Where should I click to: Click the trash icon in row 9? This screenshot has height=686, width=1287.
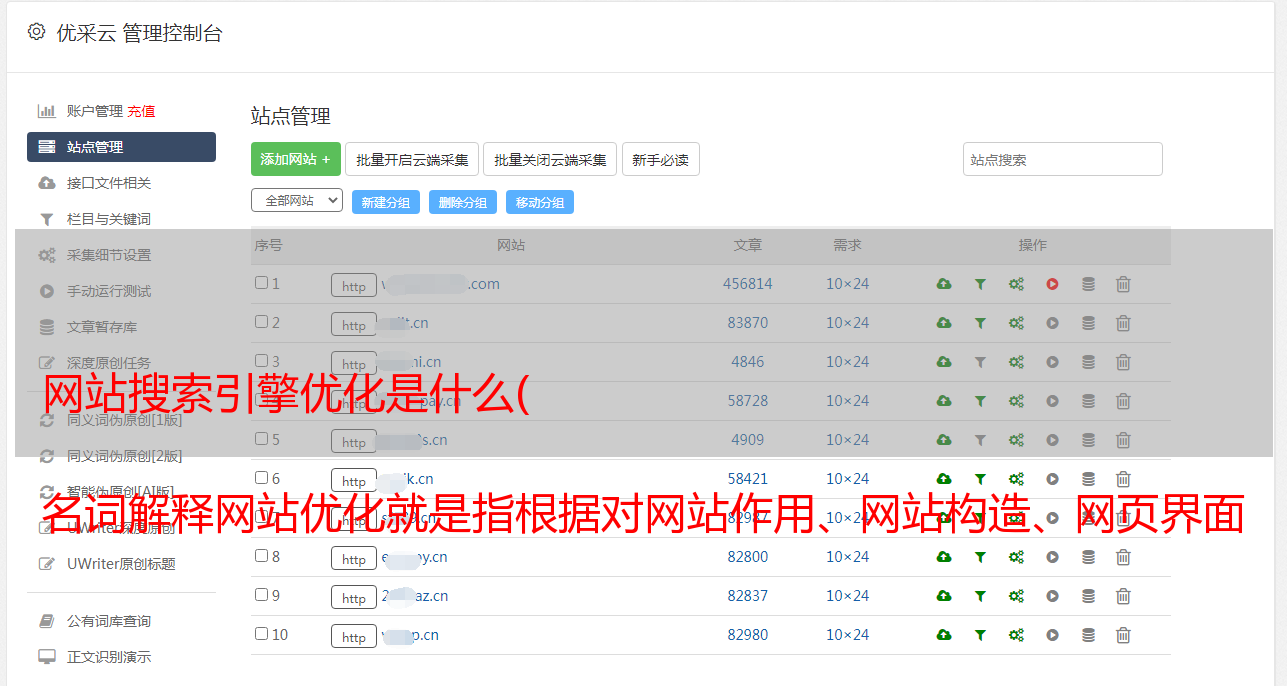1123,596
